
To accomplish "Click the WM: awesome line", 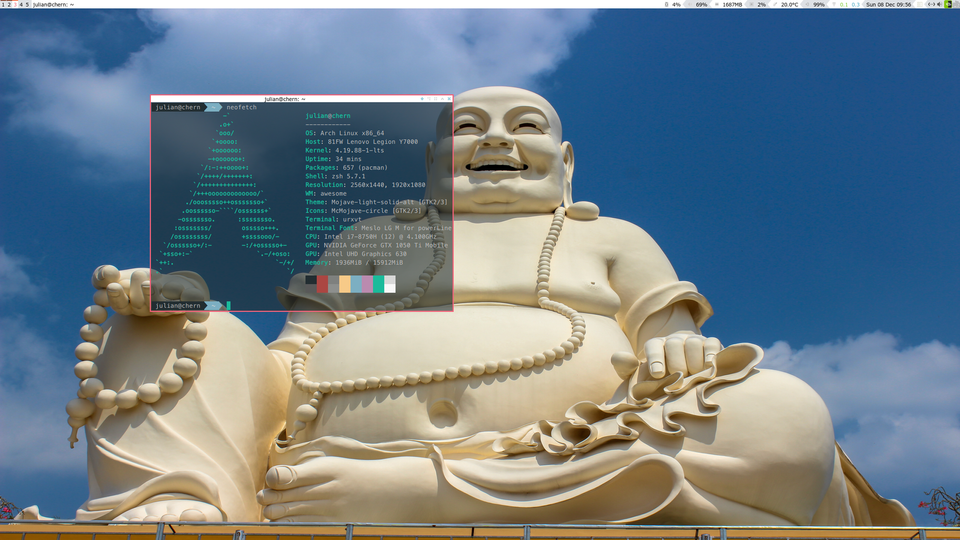I will click(326, 193).
